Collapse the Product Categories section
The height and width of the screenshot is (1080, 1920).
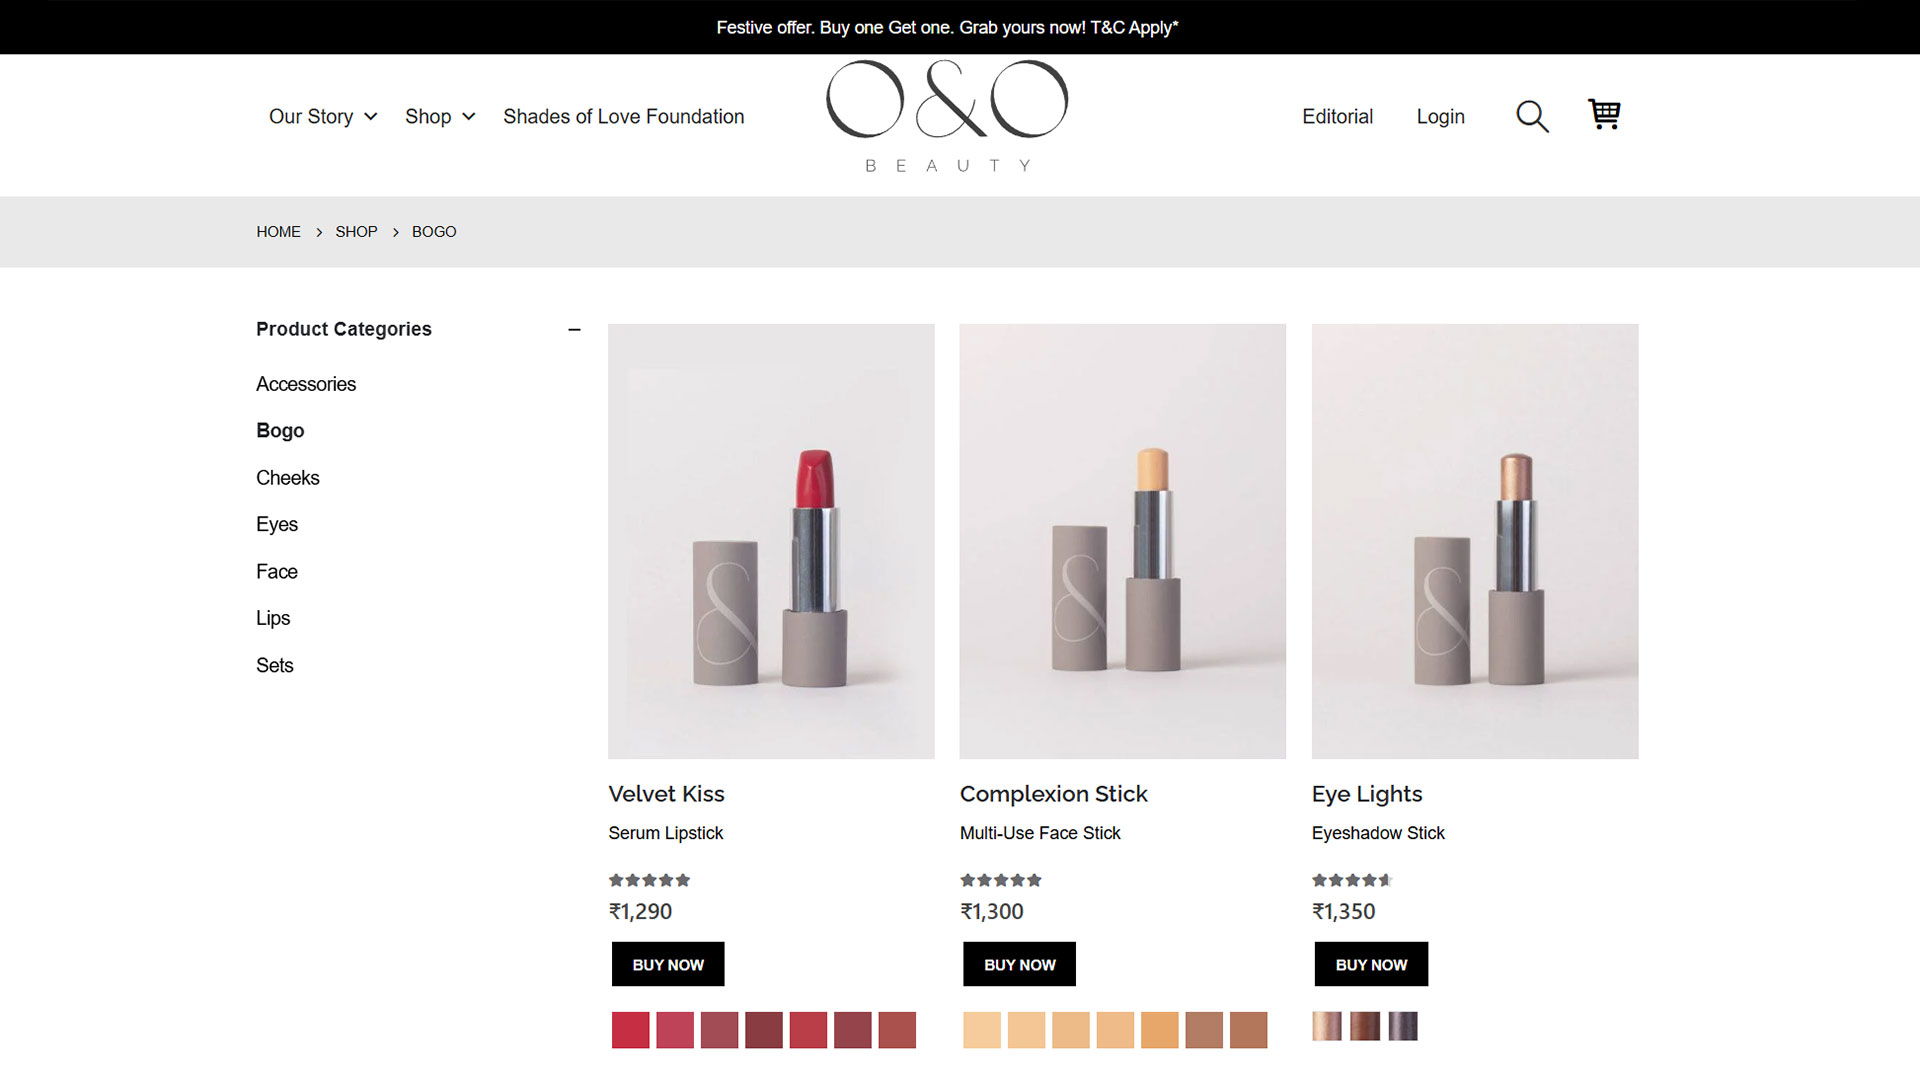pos(574,329)
